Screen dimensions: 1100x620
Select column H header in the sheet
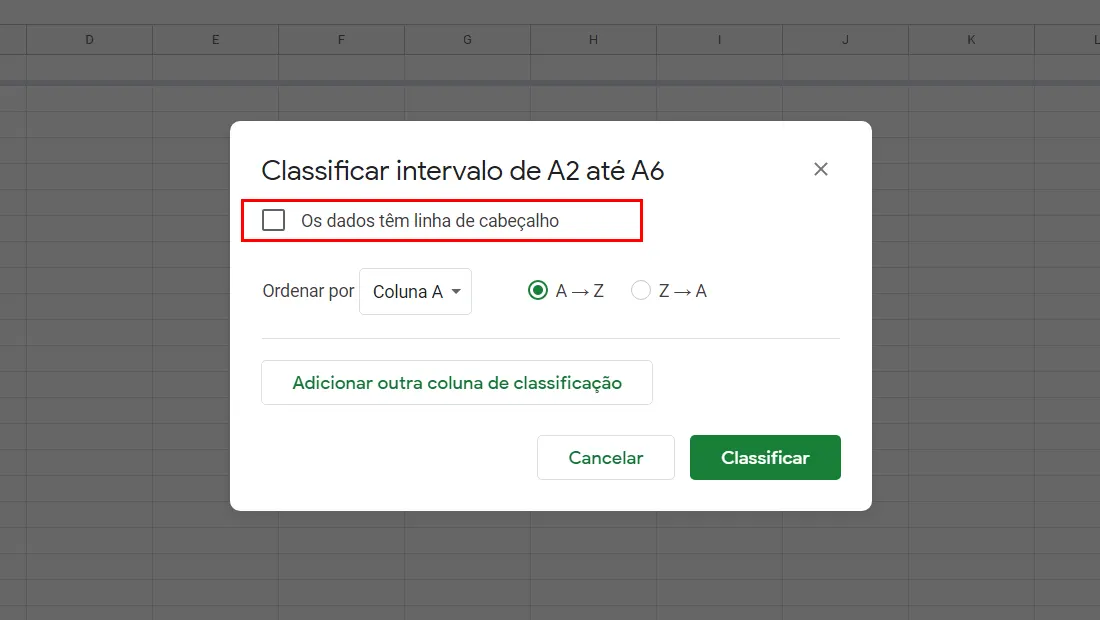pyautogui.click(x=593, y=40)
